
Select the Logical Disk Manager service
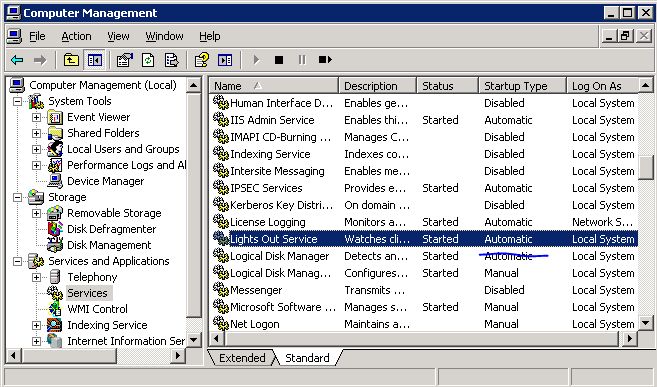click(x=424, y=256)
